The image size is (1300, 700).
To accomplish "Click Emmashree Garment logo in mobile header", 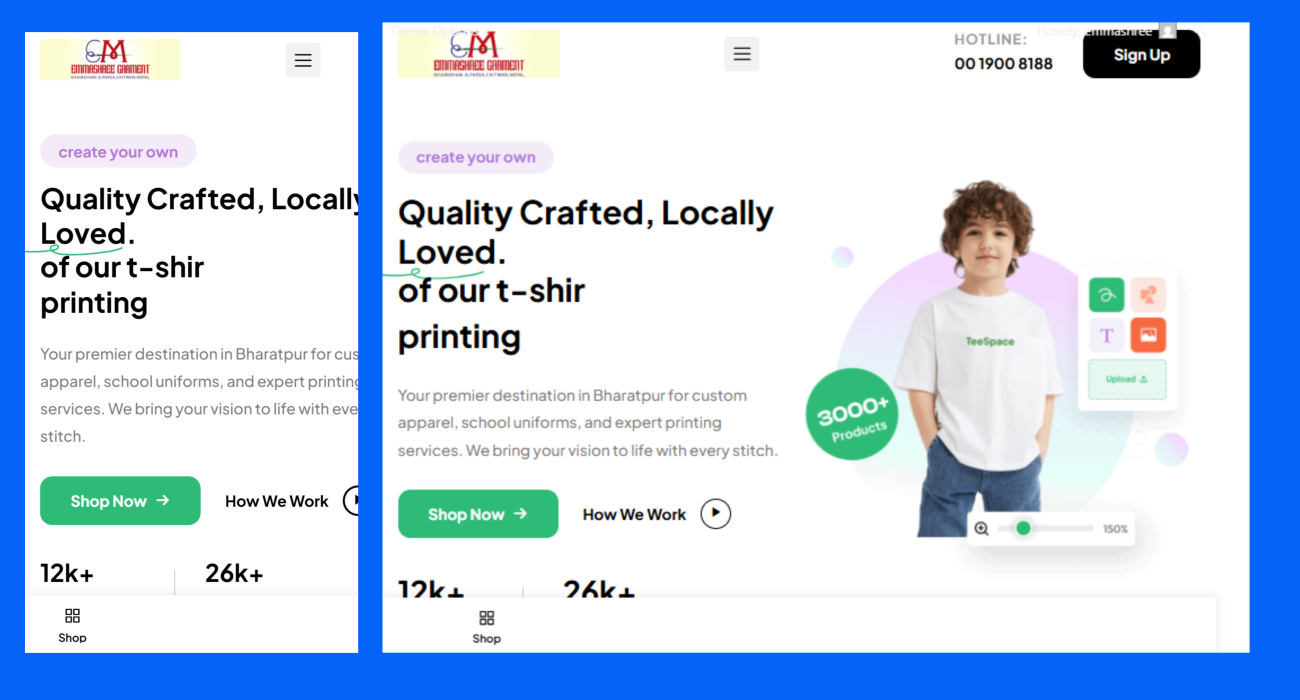I will pos(110,59).
